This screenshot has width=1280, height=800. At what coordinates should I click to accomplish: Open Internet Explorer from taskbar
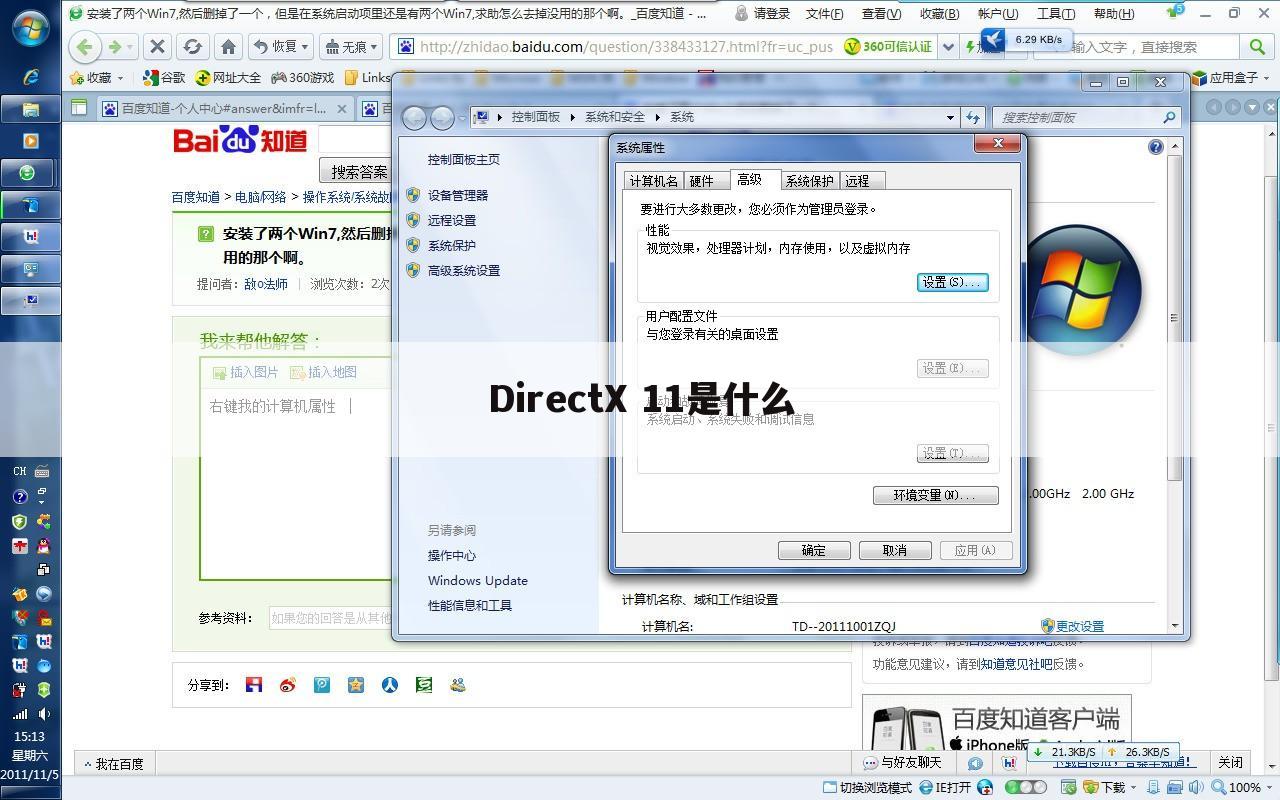(31, 77)
